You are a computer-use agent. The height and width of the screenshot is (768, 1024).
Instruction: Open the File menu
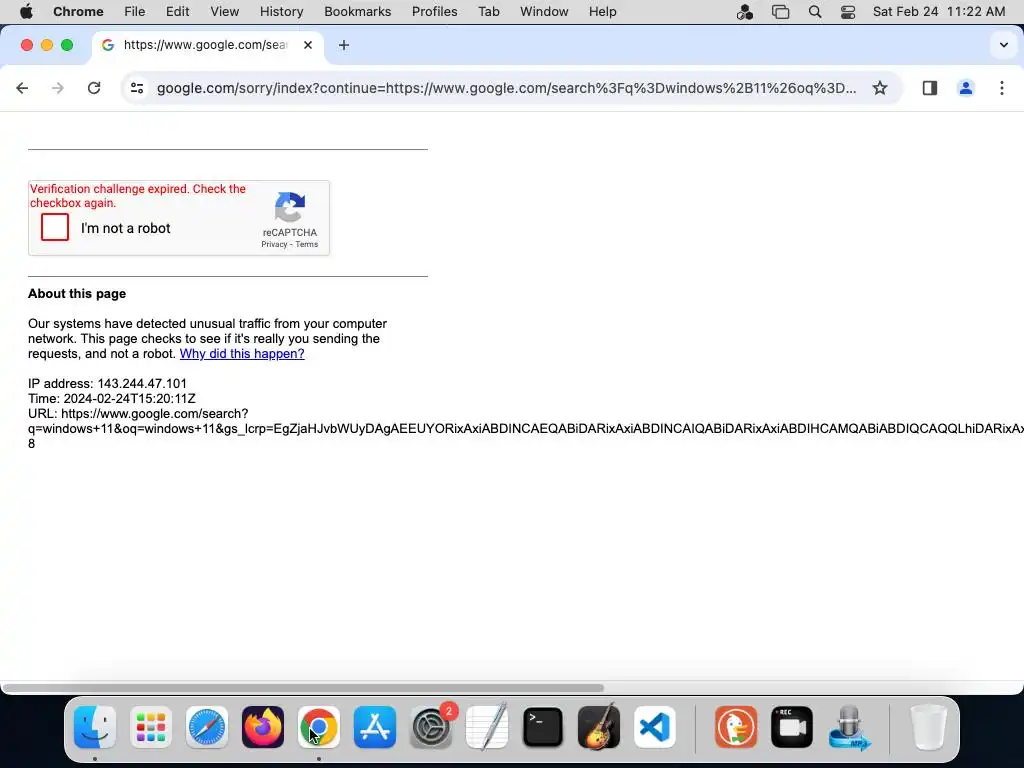(x=135, y=11)
